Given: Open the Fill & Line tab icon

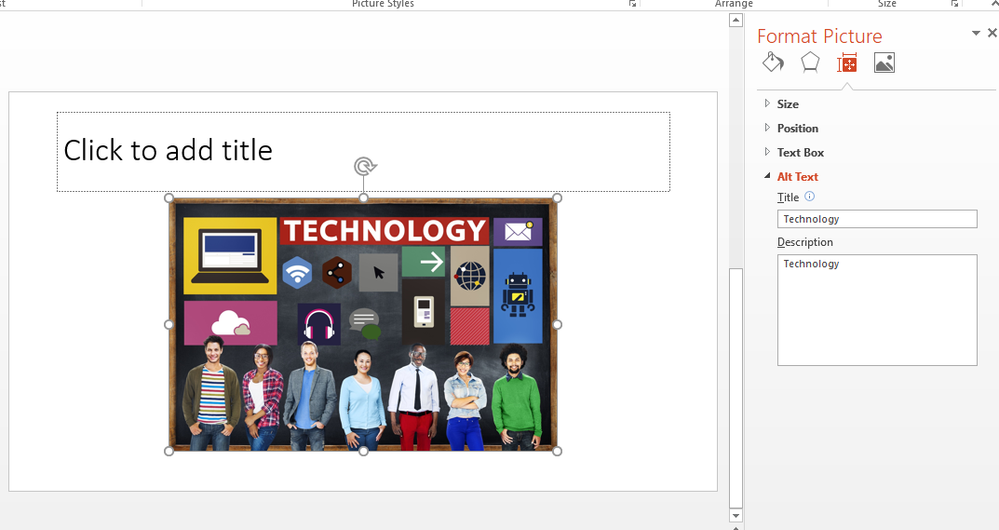Looking at the screenshot, I should (773, 62).
